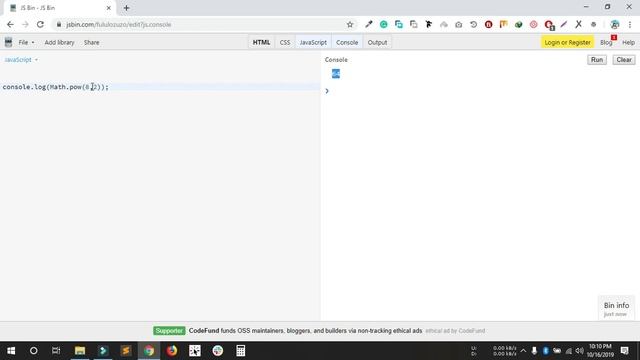Toggle the JavaScript panel tab
640x360 pixels.
(x=313, y=42)
